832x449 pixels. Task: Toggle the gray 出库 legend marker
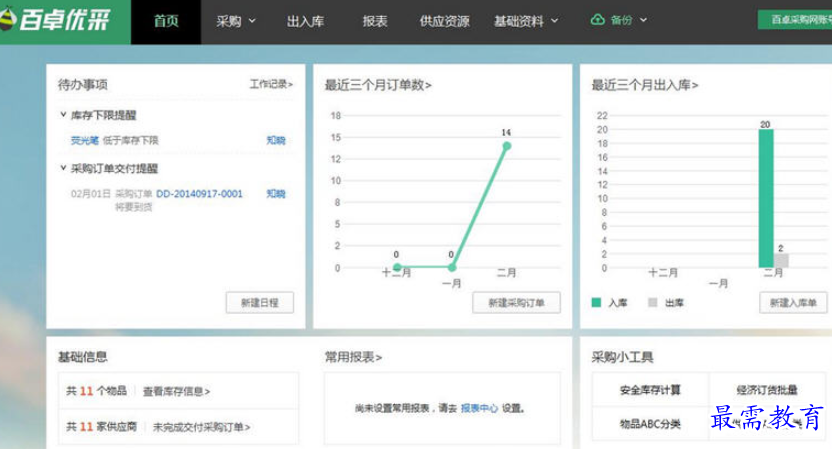(653, 302)
